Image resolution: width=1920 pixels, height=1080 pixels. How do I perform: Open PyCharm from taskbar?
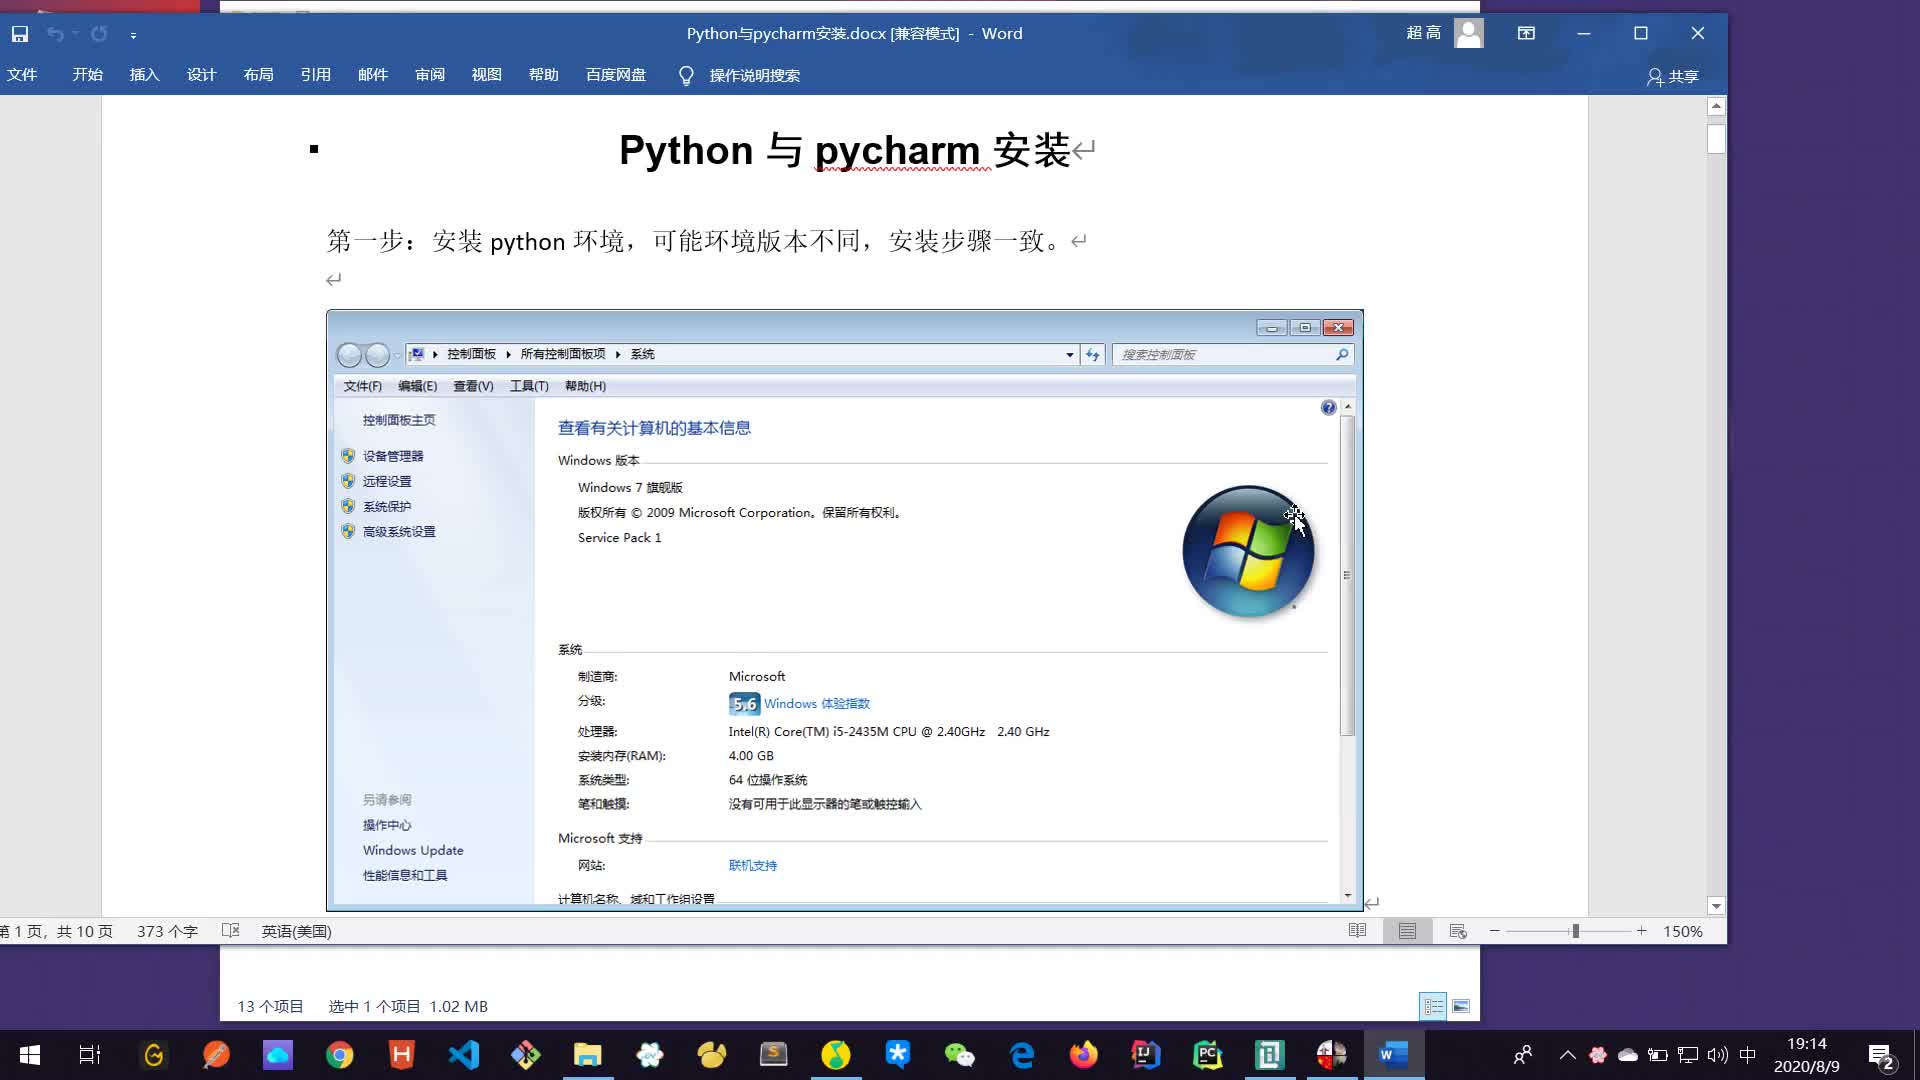(1208, 1055)
